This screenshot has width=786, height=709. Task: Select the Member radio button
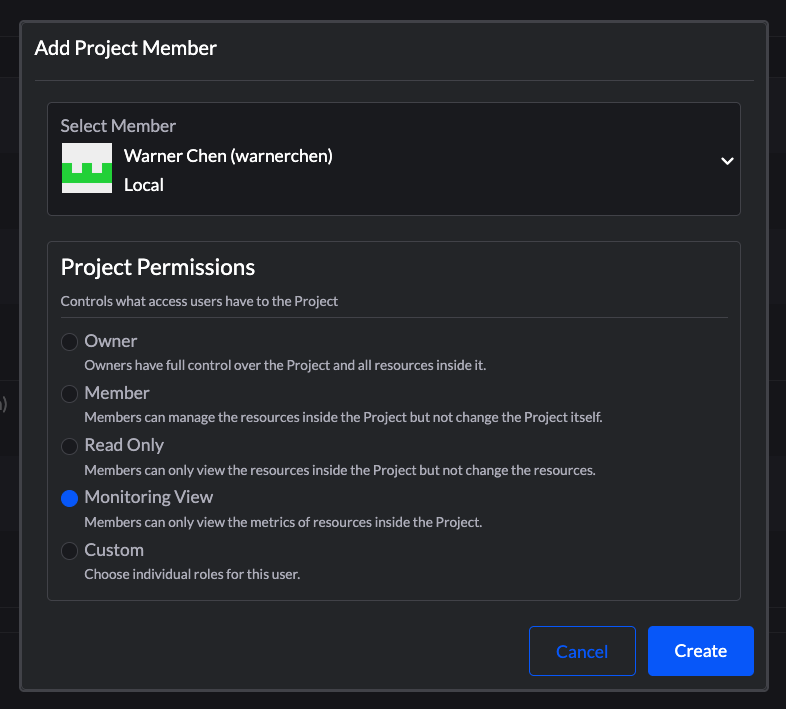69,394
